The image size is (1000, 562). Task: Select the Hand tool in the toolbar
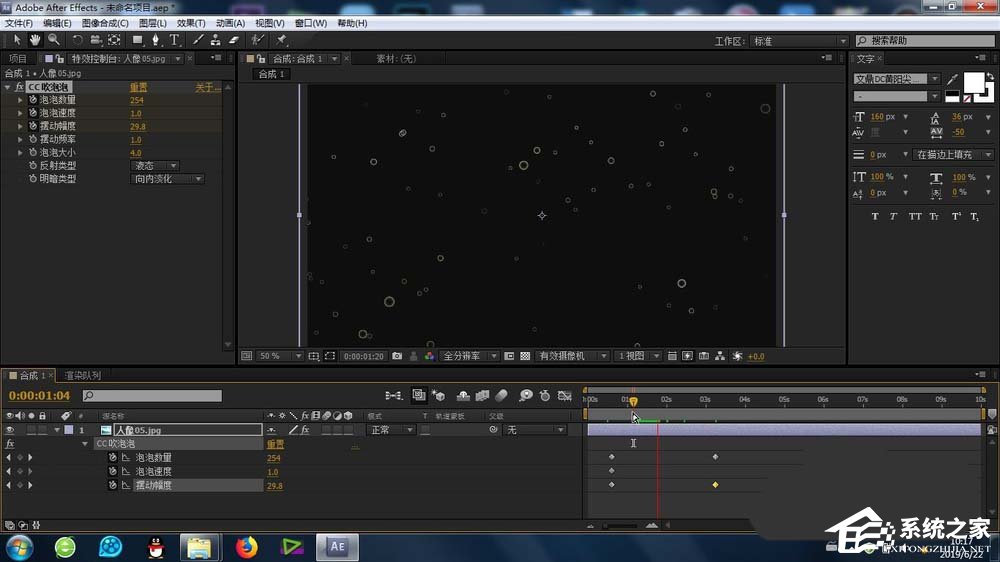pos(35,40)
